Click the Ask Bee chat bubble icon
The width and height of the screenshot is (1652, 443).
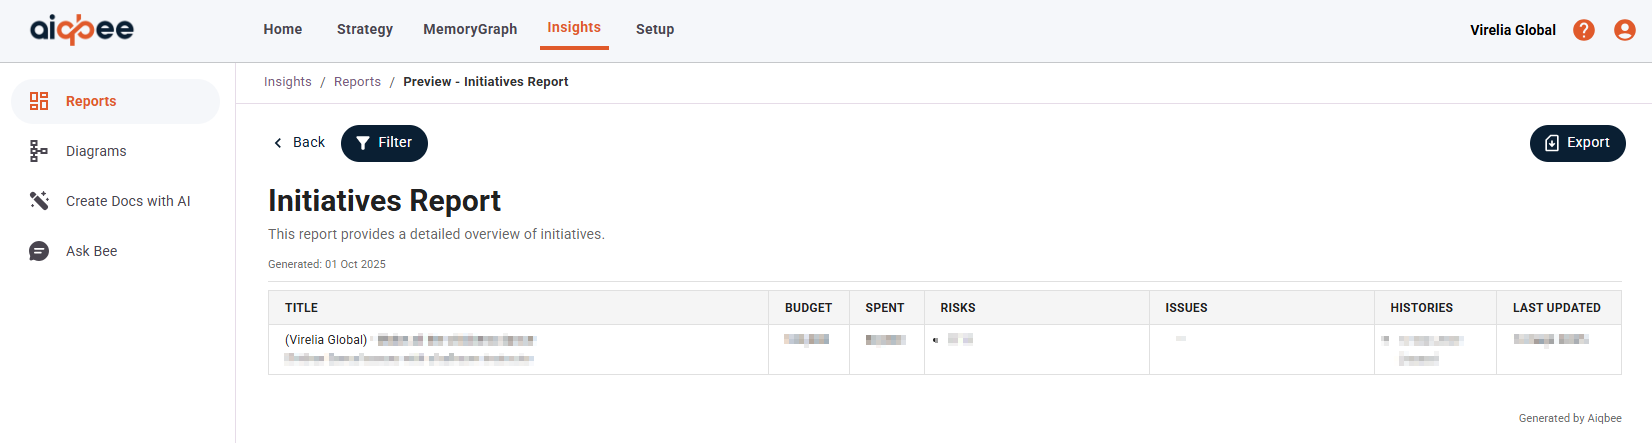39,251
